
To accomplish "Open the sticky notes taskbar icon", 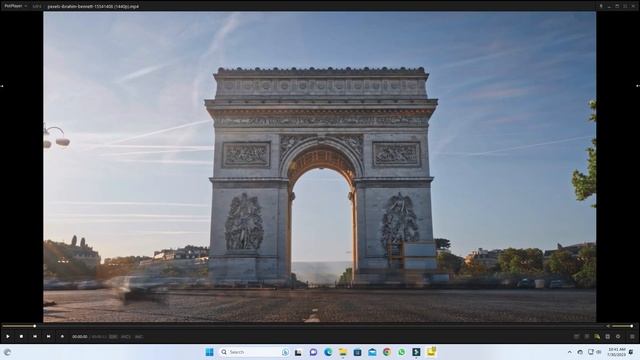I will click(431, 351).
